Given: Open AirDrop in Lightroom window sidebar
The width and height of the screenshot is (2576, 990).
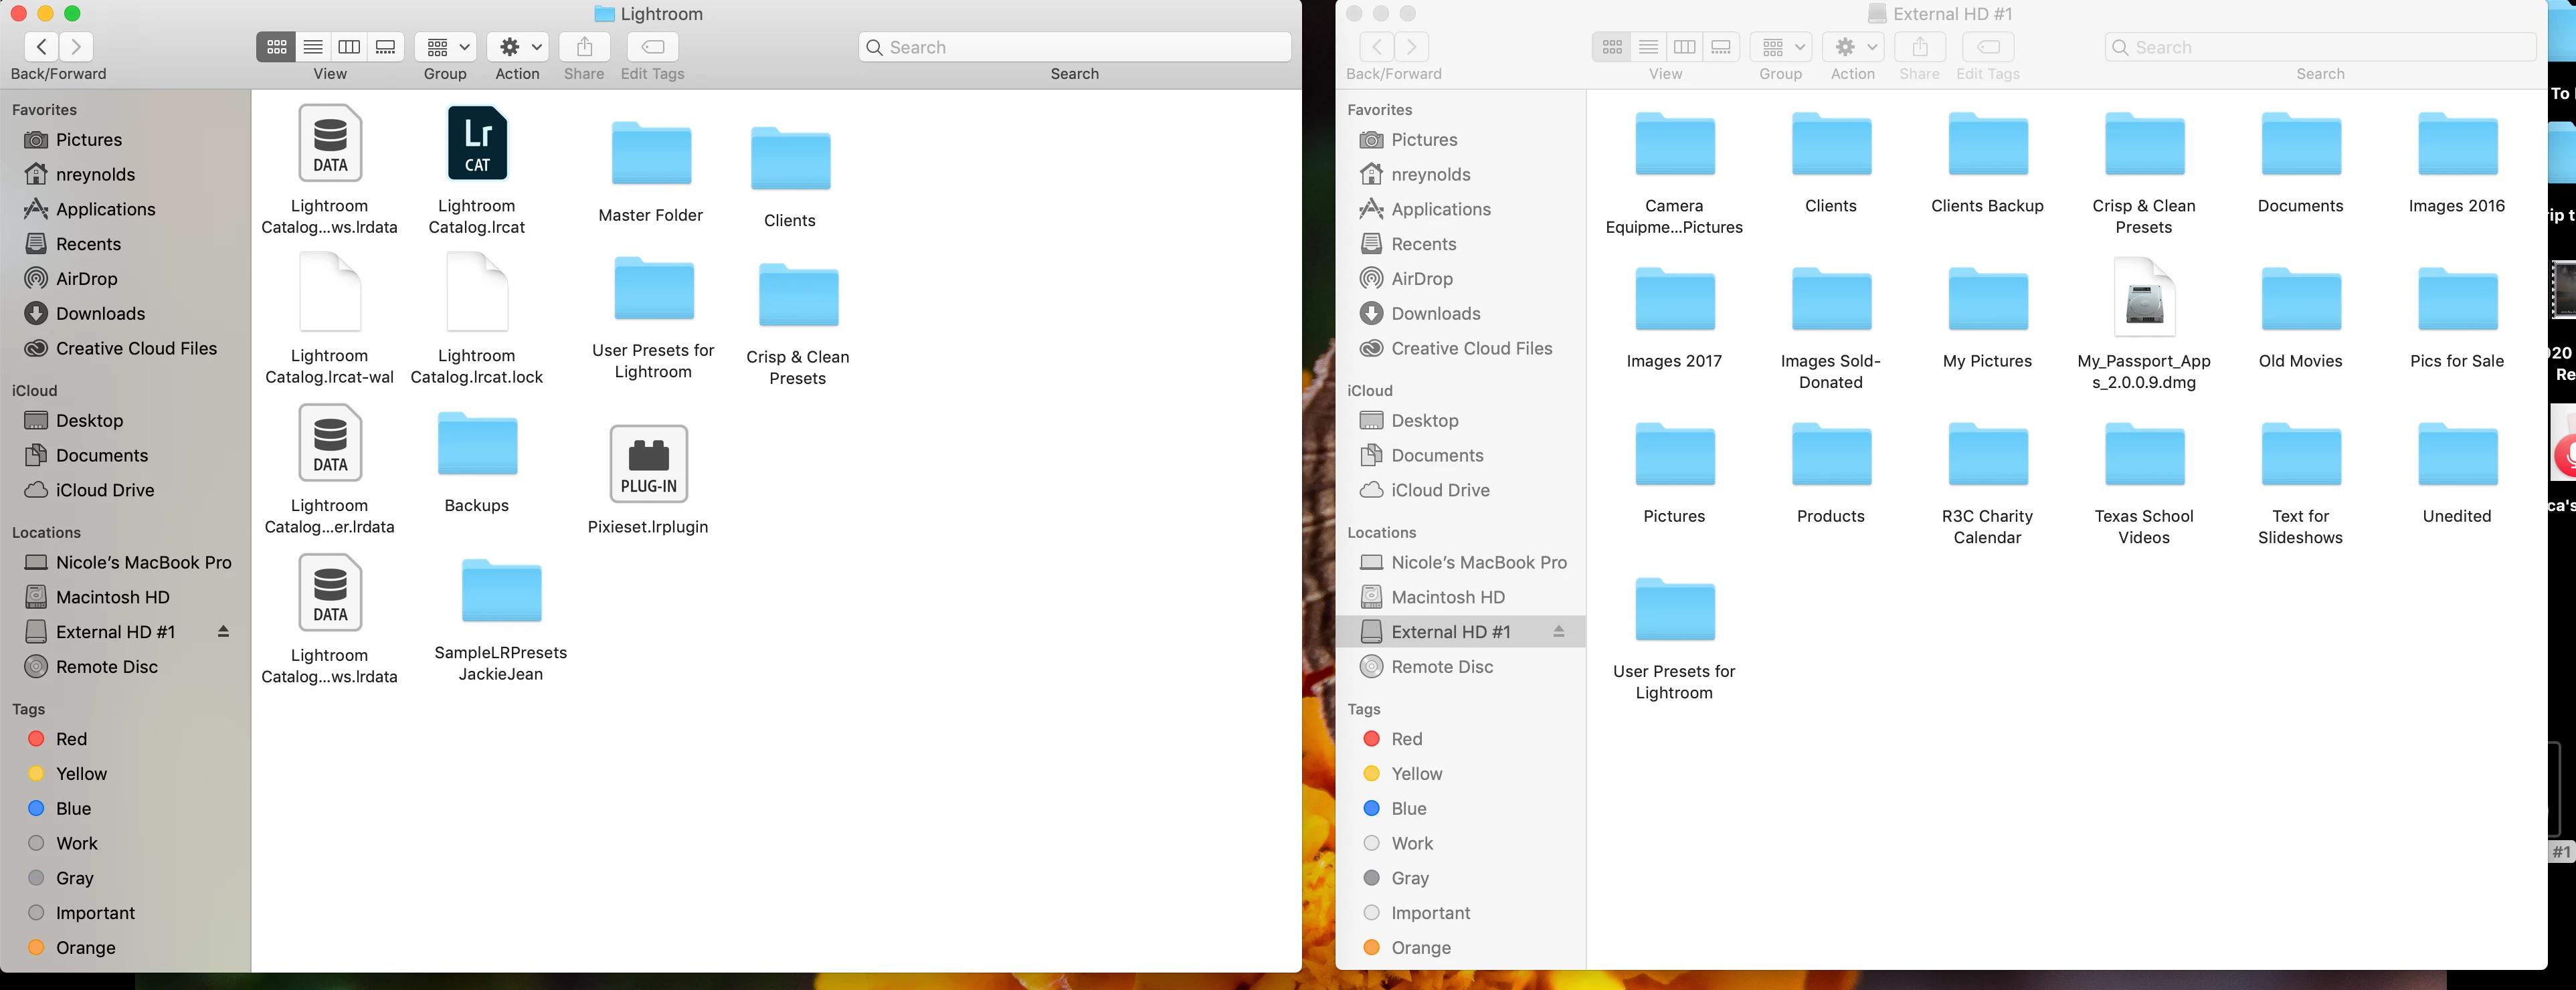Looking at the screenshot, I should (x=86, y=279).
